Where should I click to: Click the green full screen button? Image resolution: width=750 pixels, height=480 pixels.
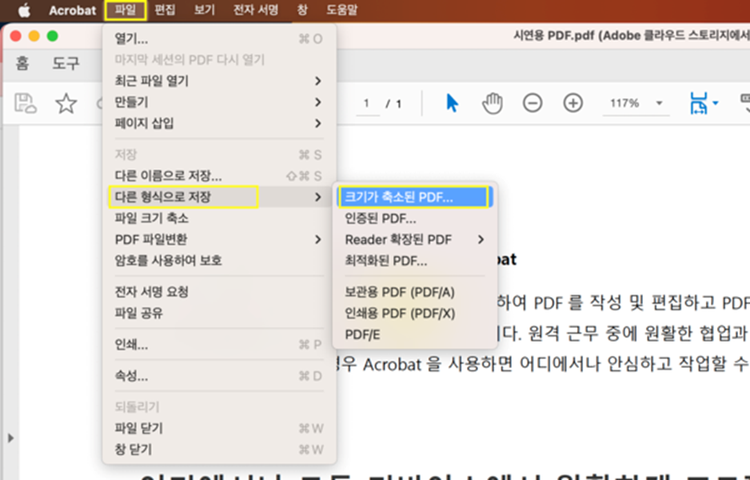(52, 36)
